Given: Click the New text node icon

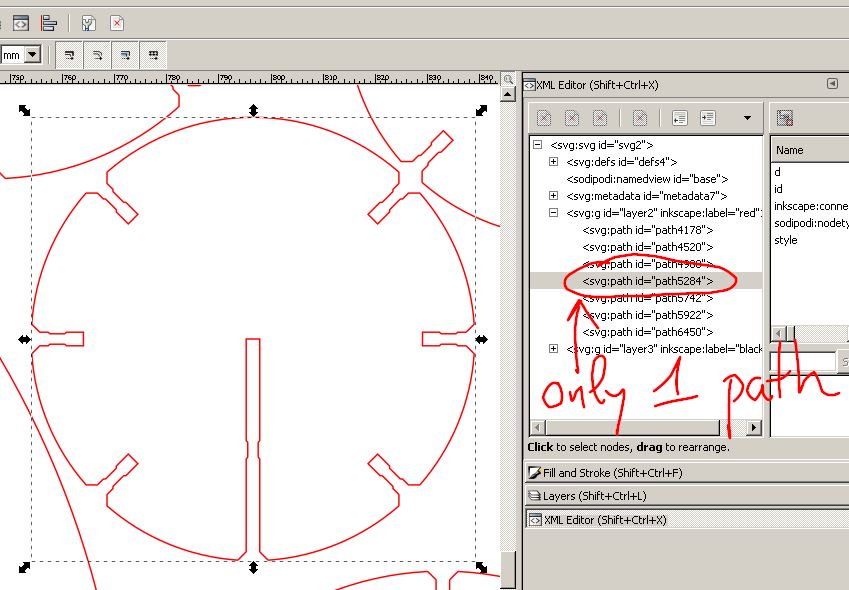Looking at the screenshot, I should coord(572,117).
